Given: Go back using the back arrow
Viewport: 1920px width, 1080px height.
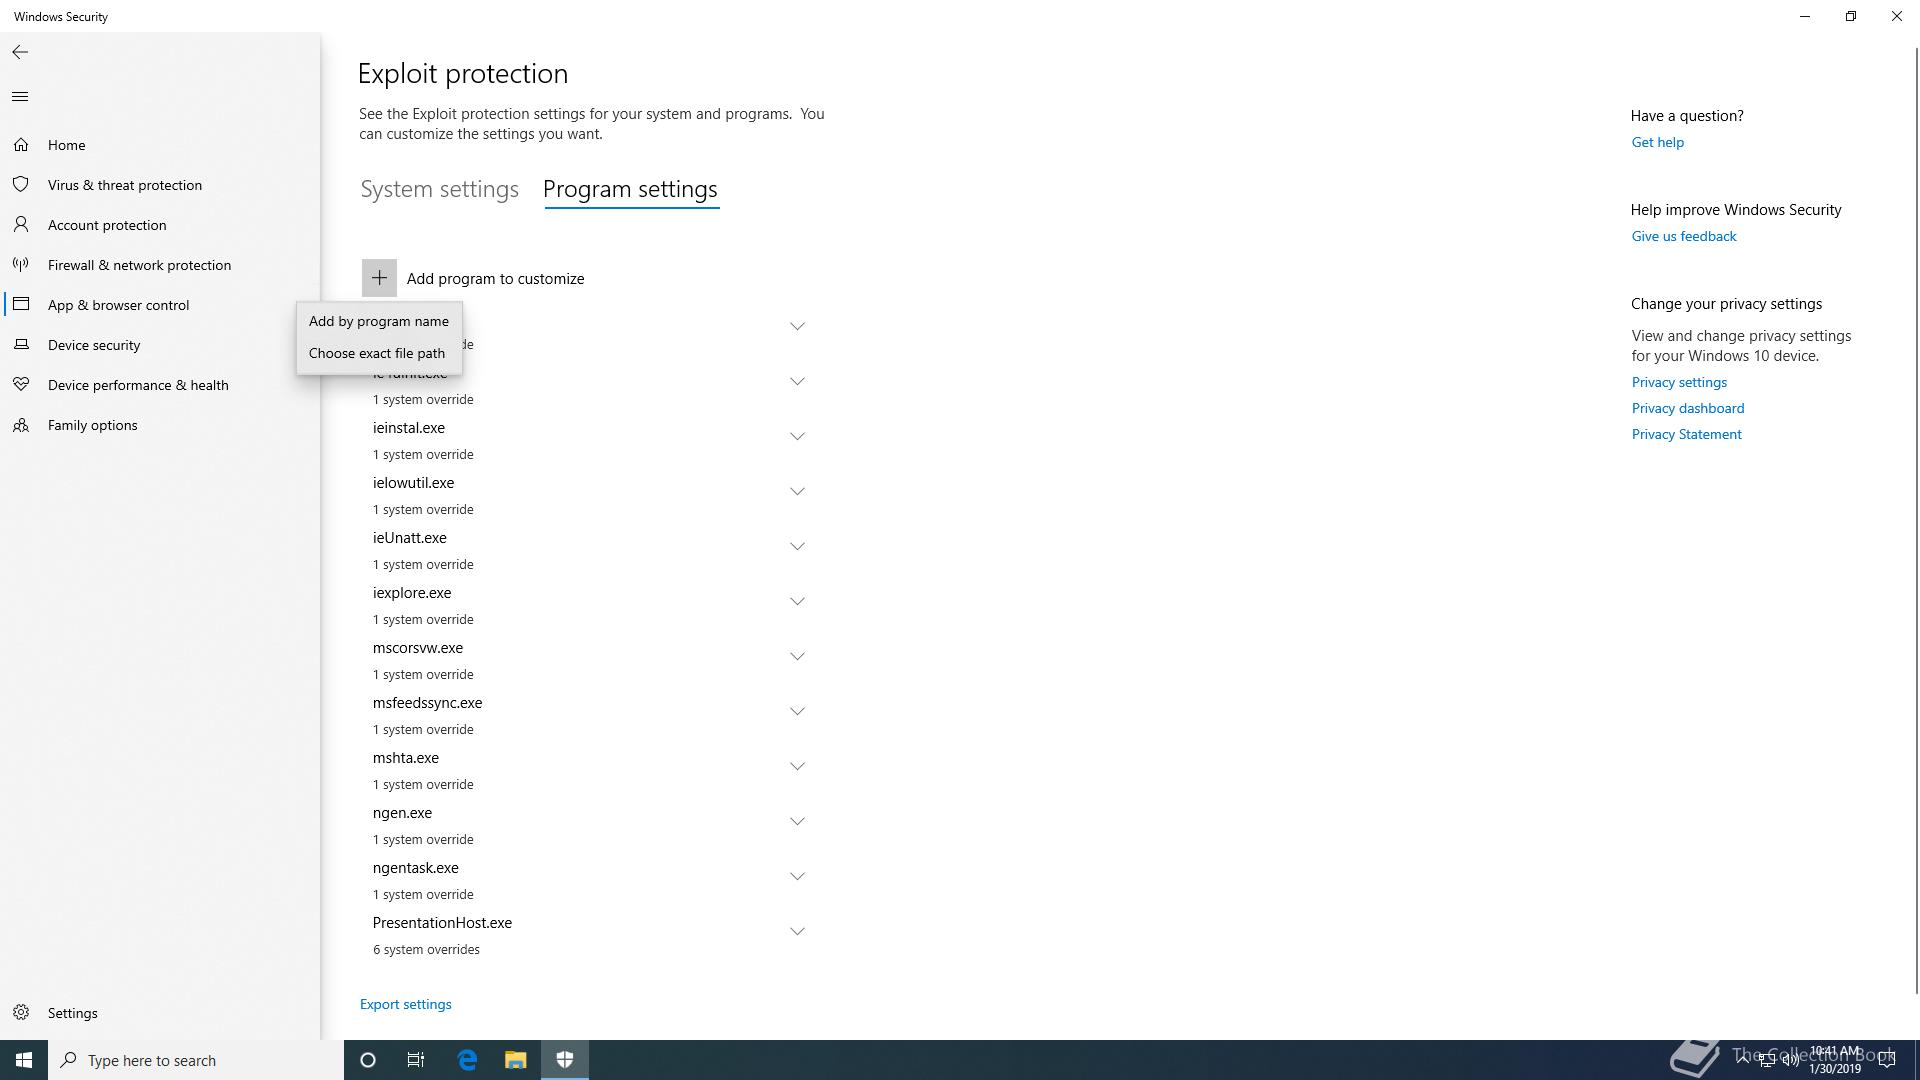Looking at the screenshot, I should 20,52.
